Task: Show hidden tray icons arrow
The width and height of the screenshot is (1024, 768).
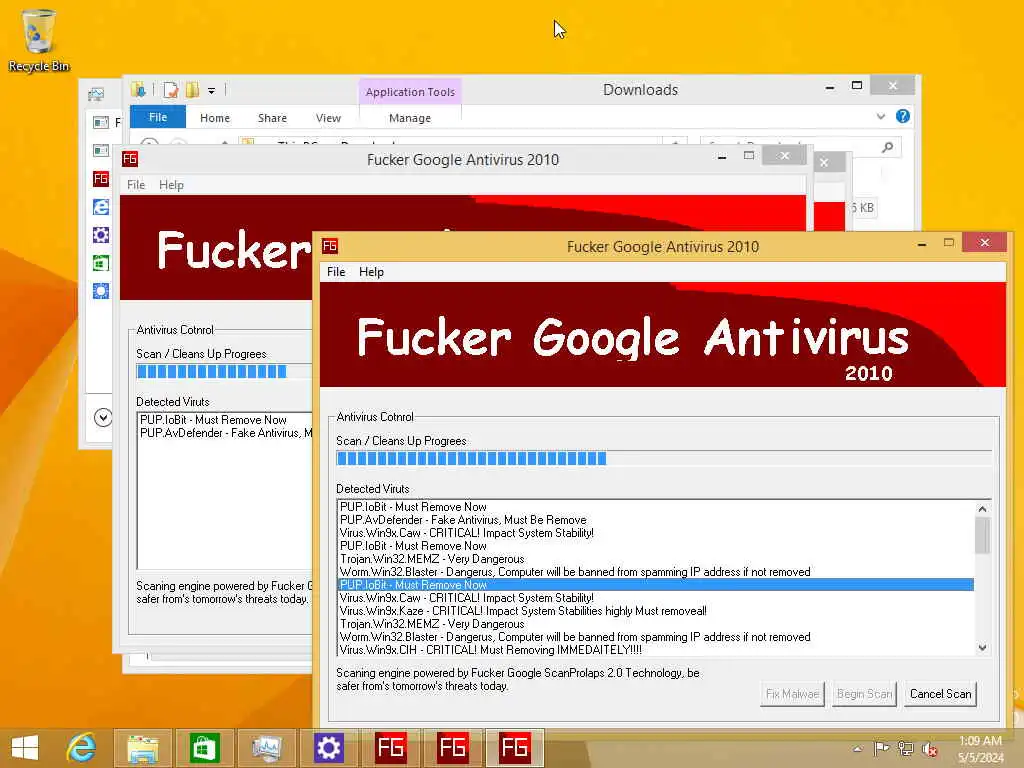Action: (x=857, y=749)
